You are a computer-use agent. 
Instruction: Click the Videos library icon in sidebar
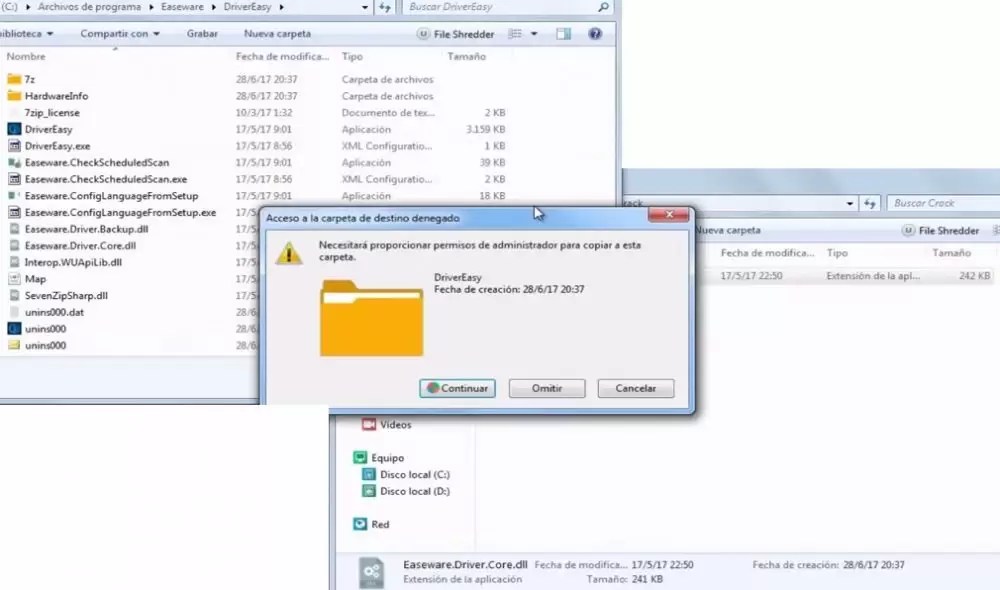pos(369,424)
